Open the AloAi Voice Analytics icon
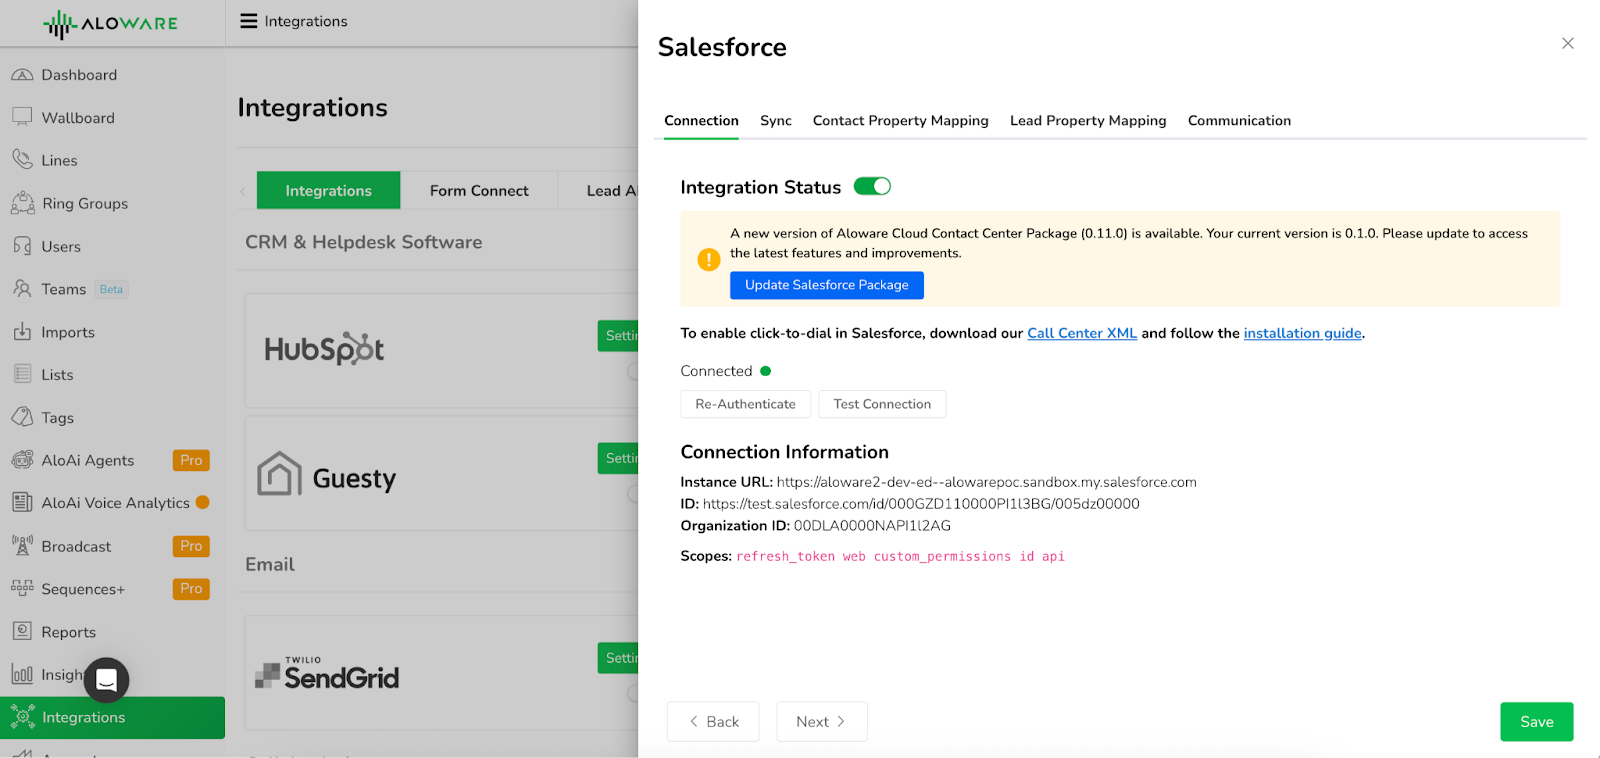1600x758 pixels. [22, 503]
